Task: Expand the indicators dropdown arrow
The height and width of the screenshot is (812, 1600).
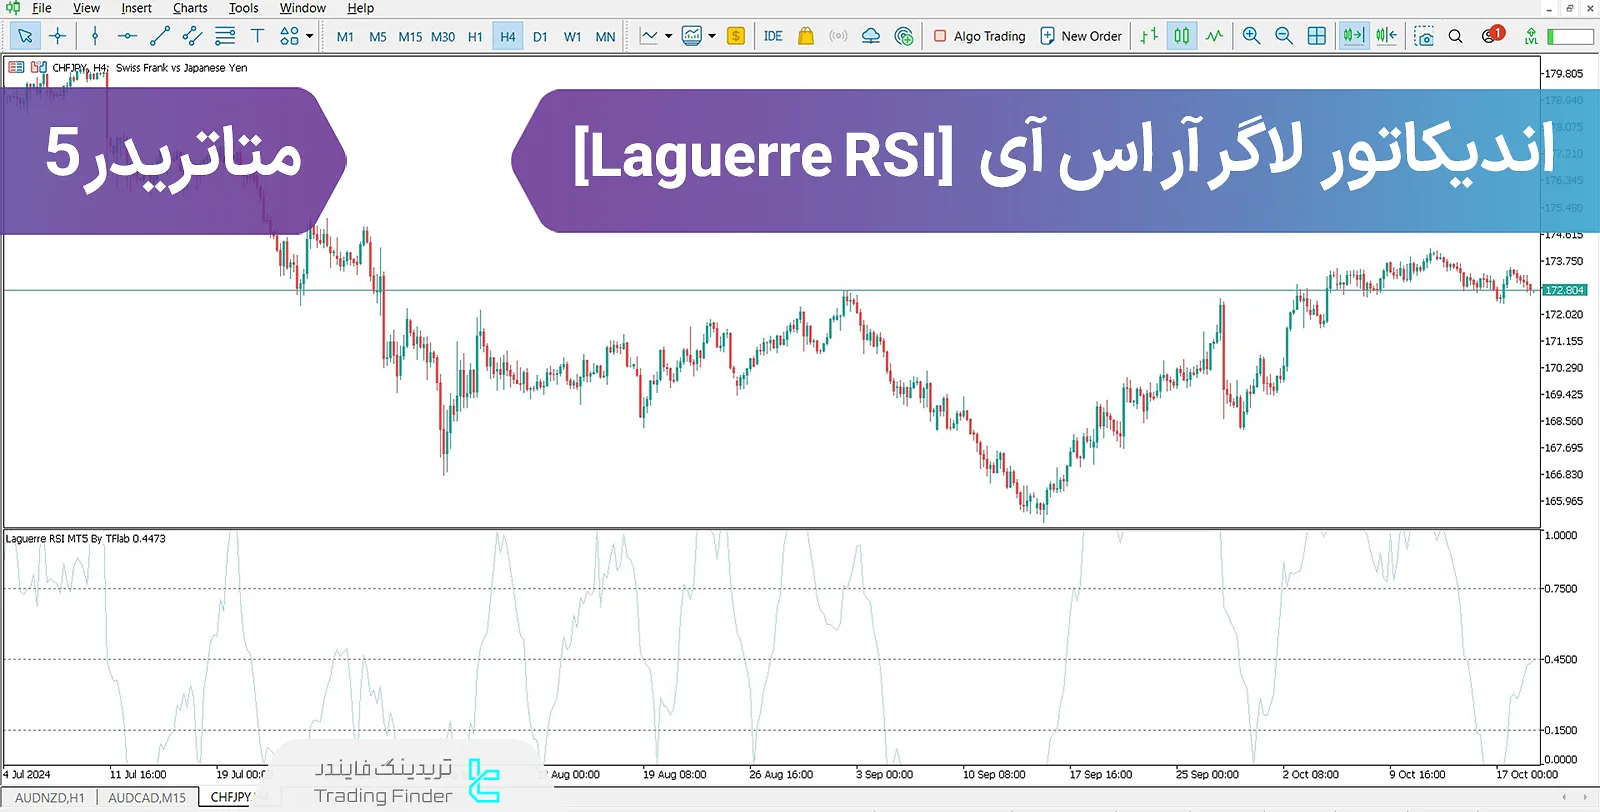Action: [x=668, y=36]
